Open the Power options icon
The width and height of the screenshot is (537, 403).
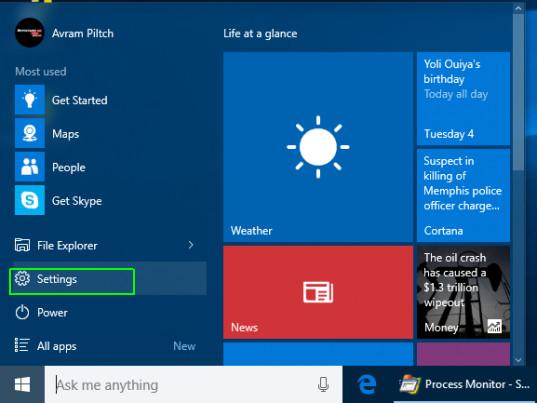(22, 313)
